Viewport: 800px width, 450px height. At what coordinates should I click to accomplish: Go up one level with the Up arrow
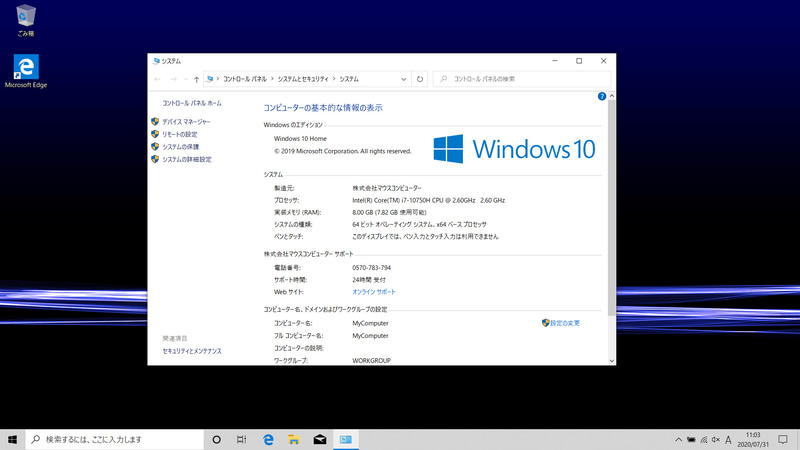tap(196, 79)
